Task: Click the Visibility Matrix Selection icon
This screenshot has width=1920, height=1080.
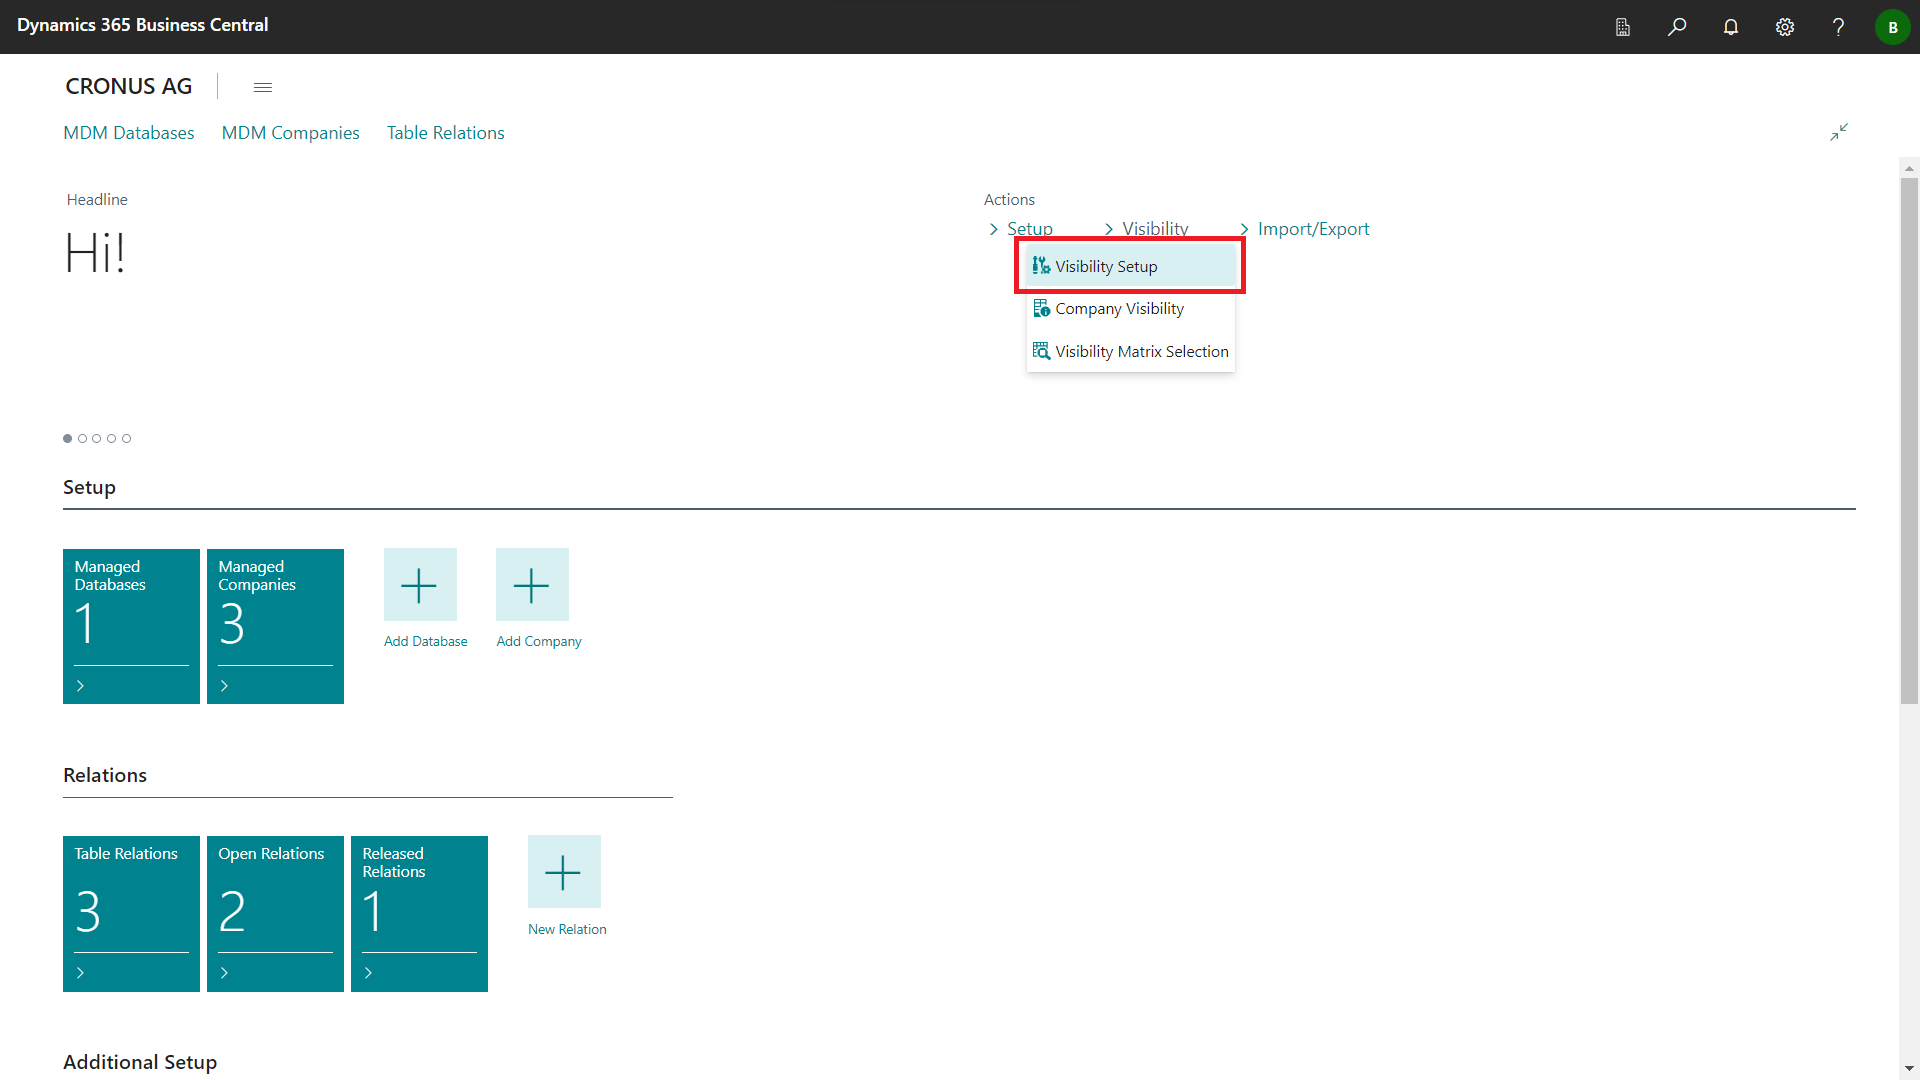Action: point(1041,351)
